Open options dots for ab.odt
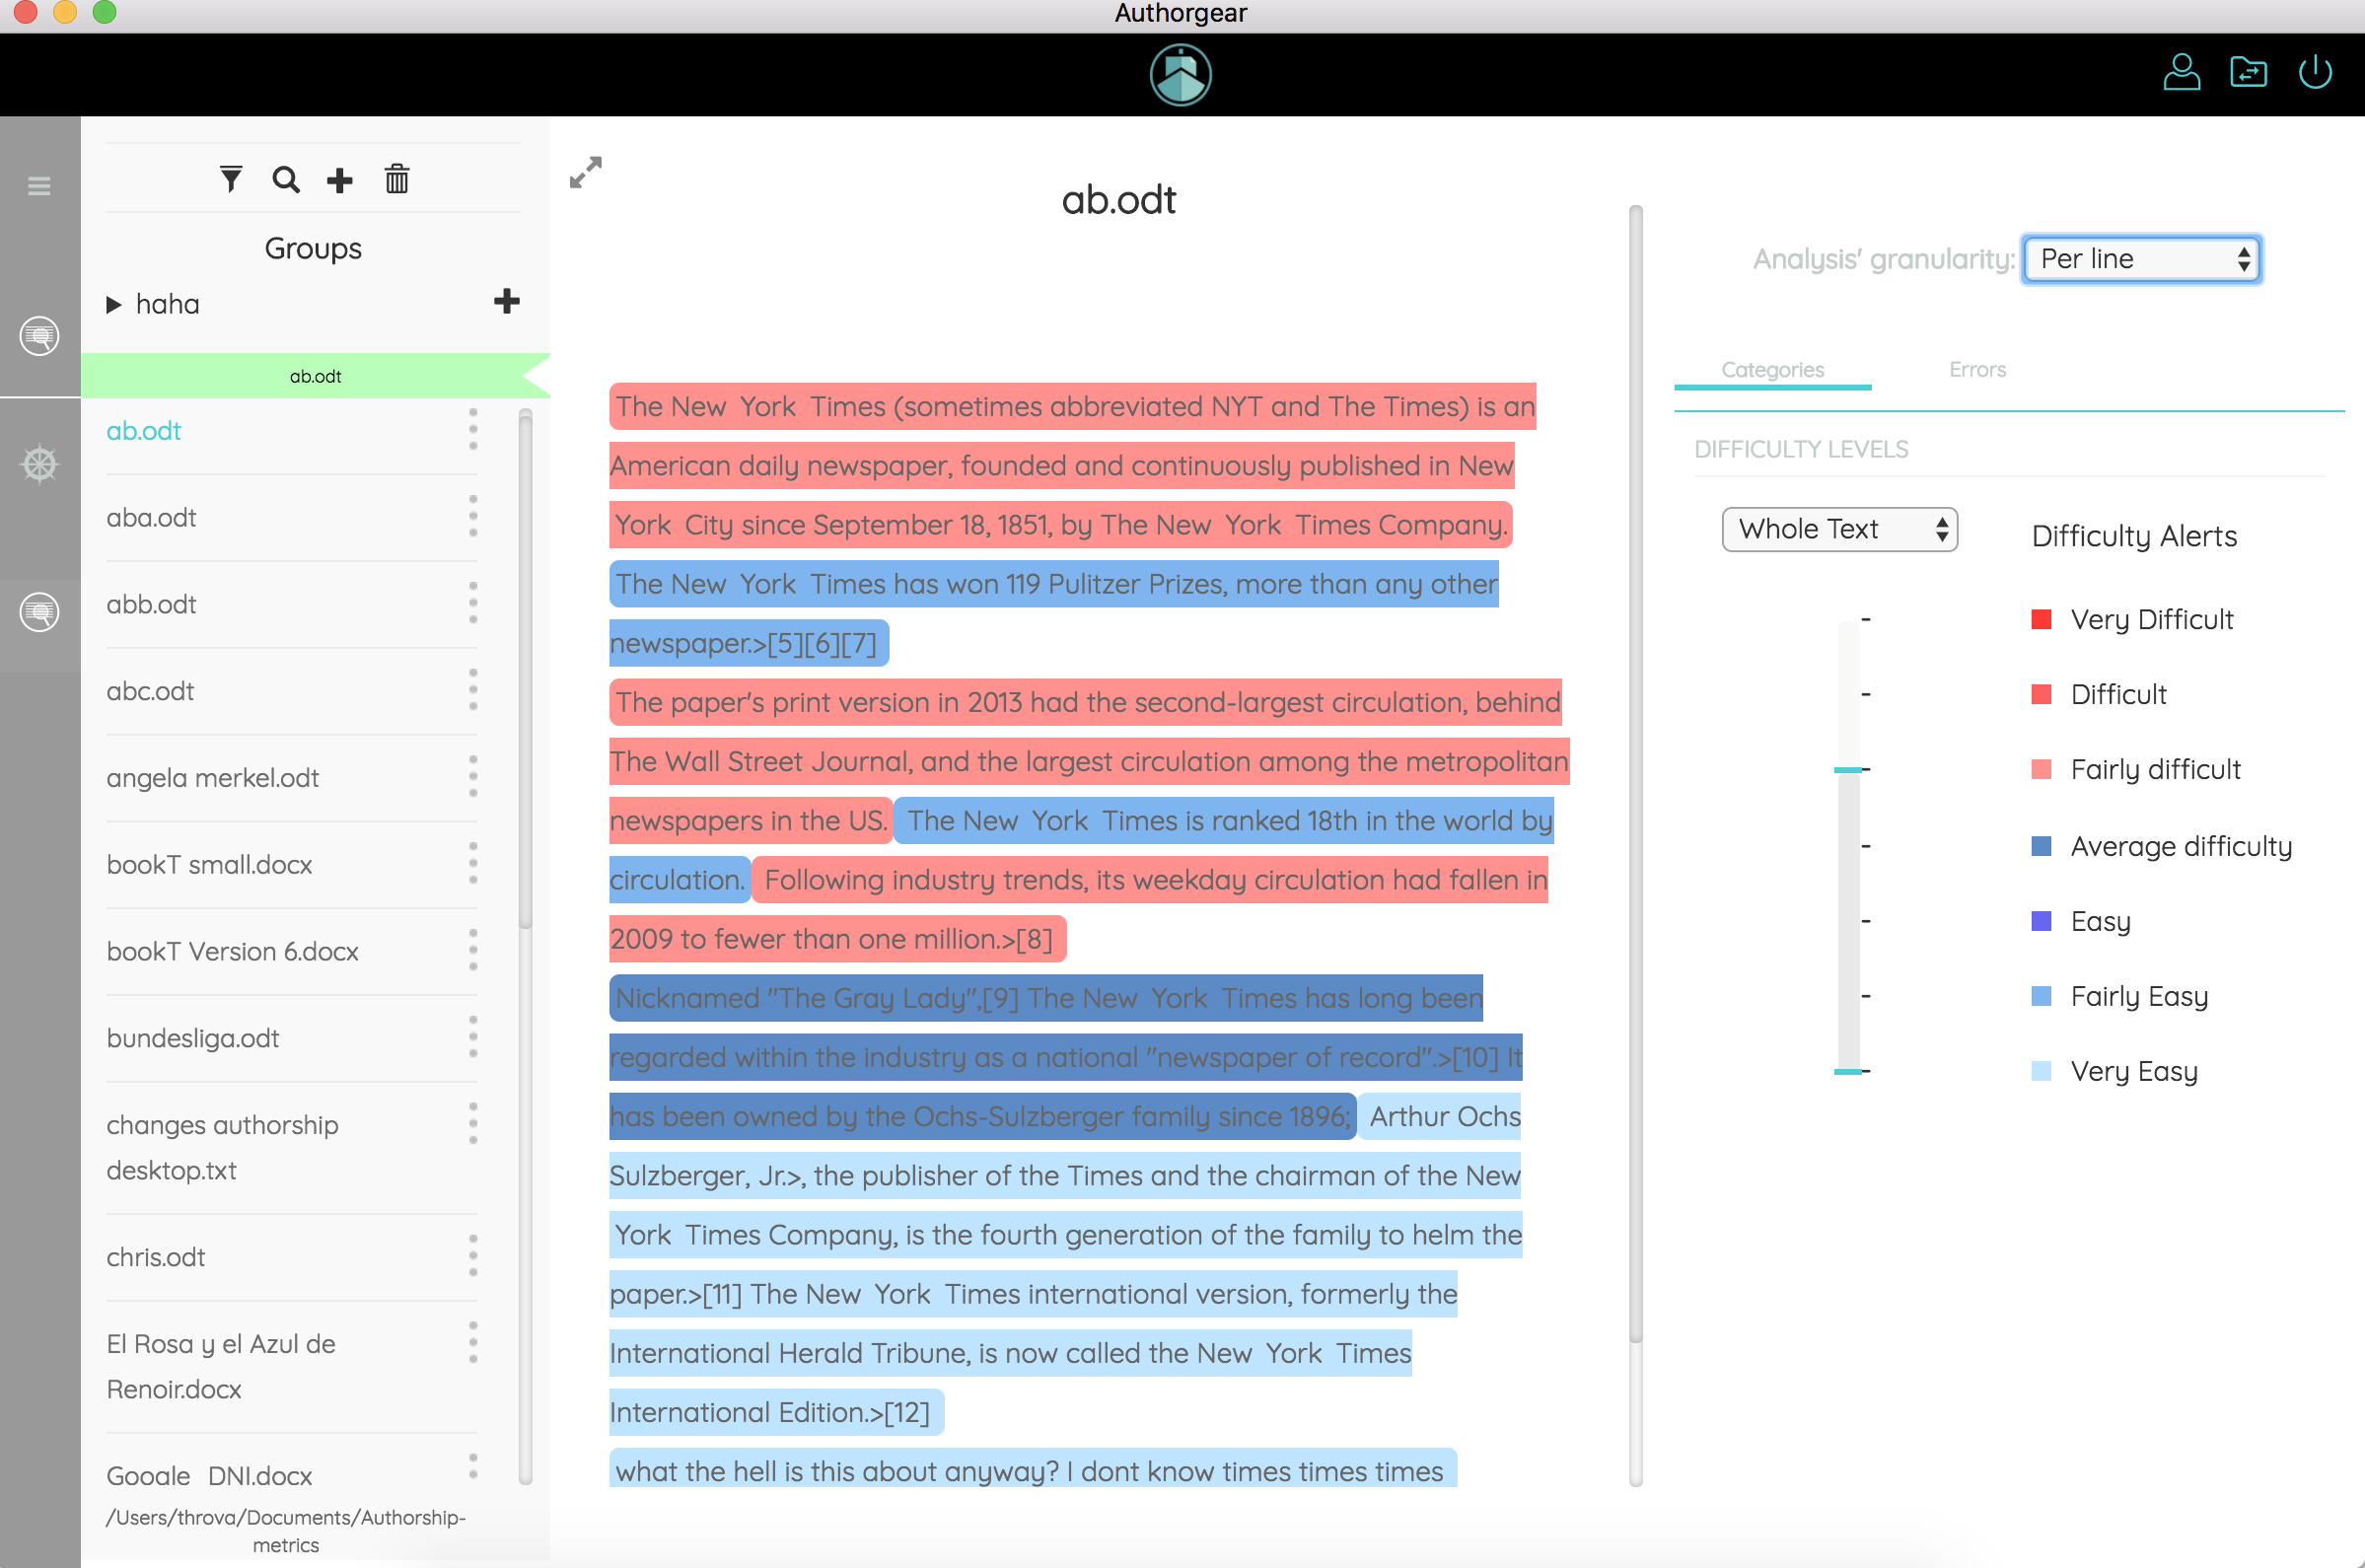Image resolution: width=2365 pixels, height=1568 pixels. [x=473, y=429]
